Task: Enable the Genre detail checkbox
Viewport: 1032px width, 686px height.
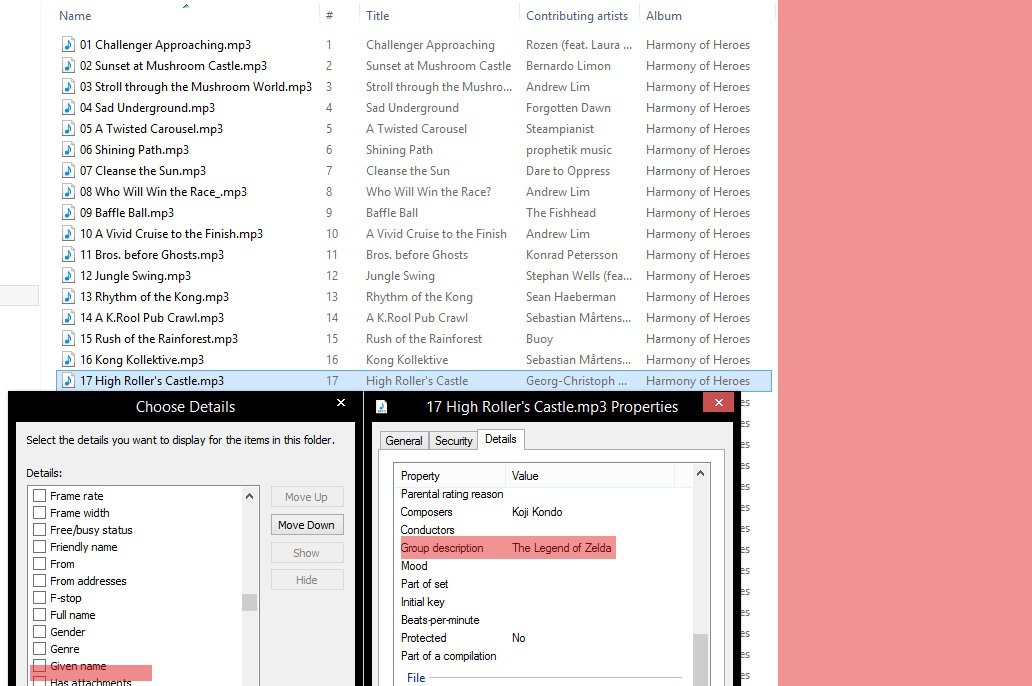Action: pyautogui.click(x=39, y=648)
